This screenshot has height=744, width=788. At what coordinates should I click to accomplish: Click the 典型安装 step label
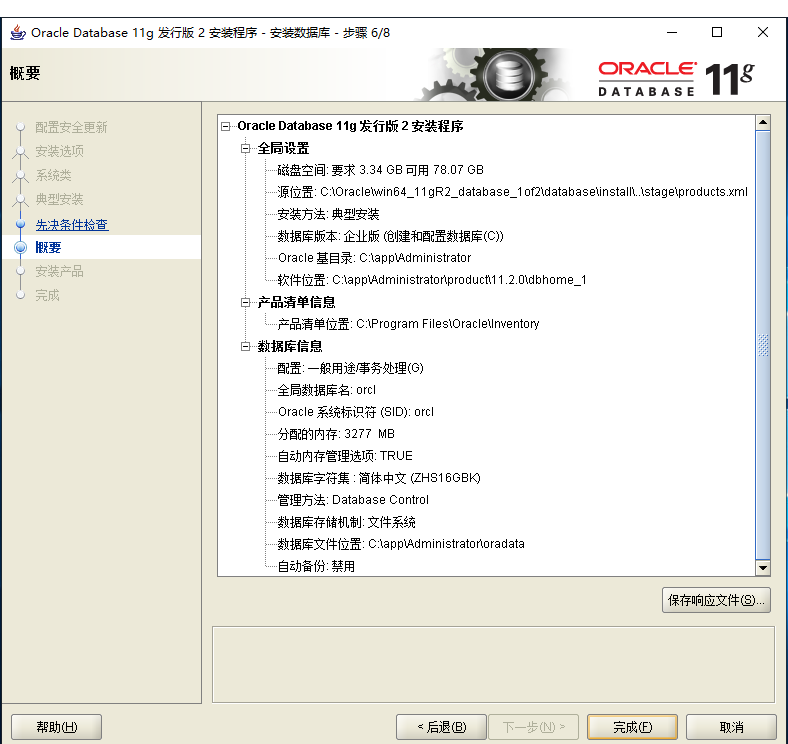point(59,199)
